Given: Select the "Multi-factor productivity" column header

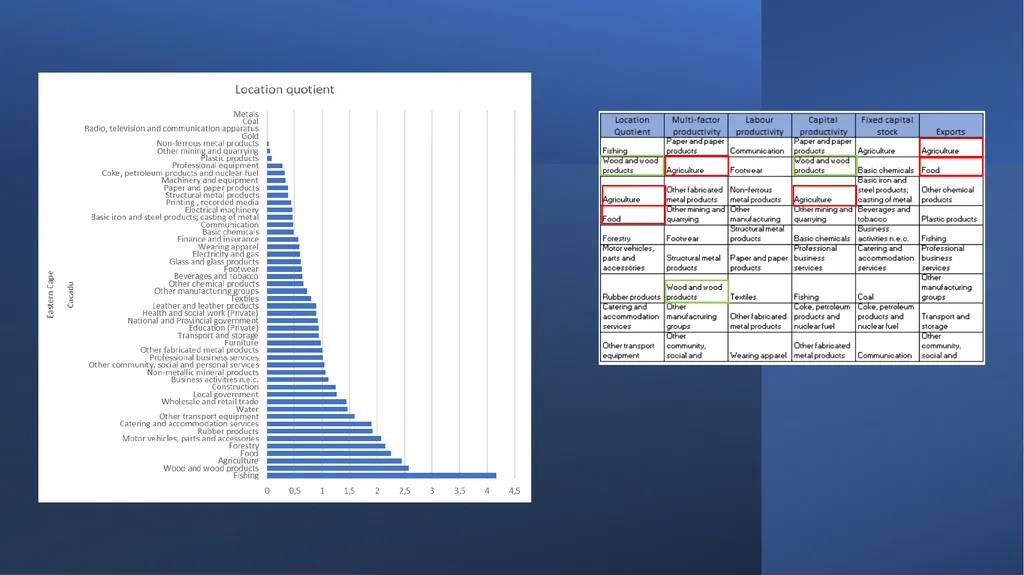Looking at the screenshot, I should tap(696, 125).
